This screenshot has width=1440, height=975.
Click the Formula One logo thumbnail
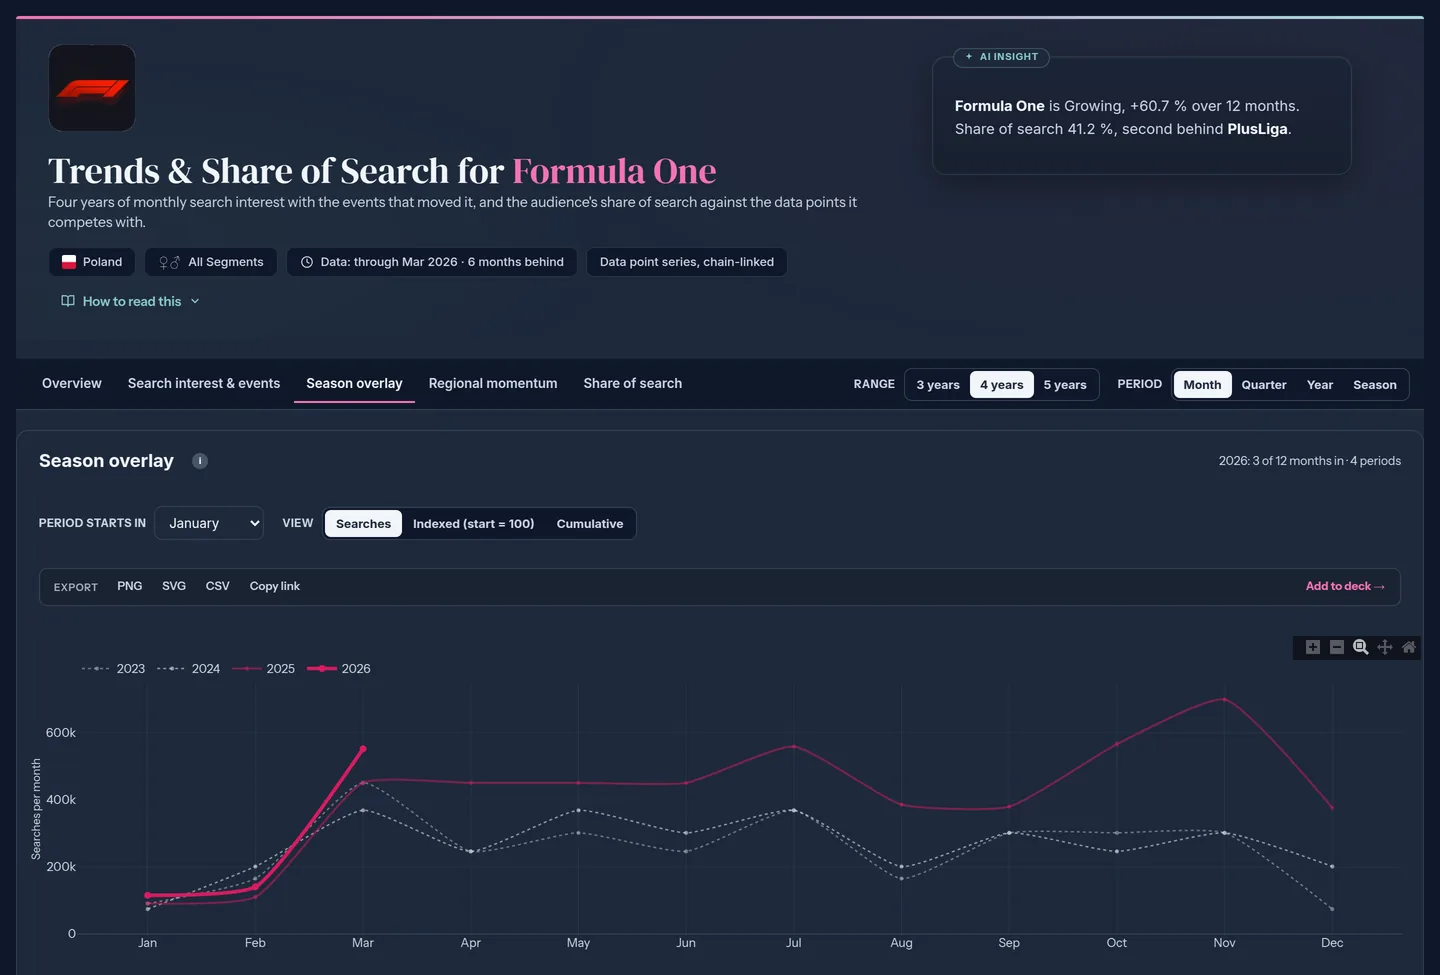coord(92,88)
